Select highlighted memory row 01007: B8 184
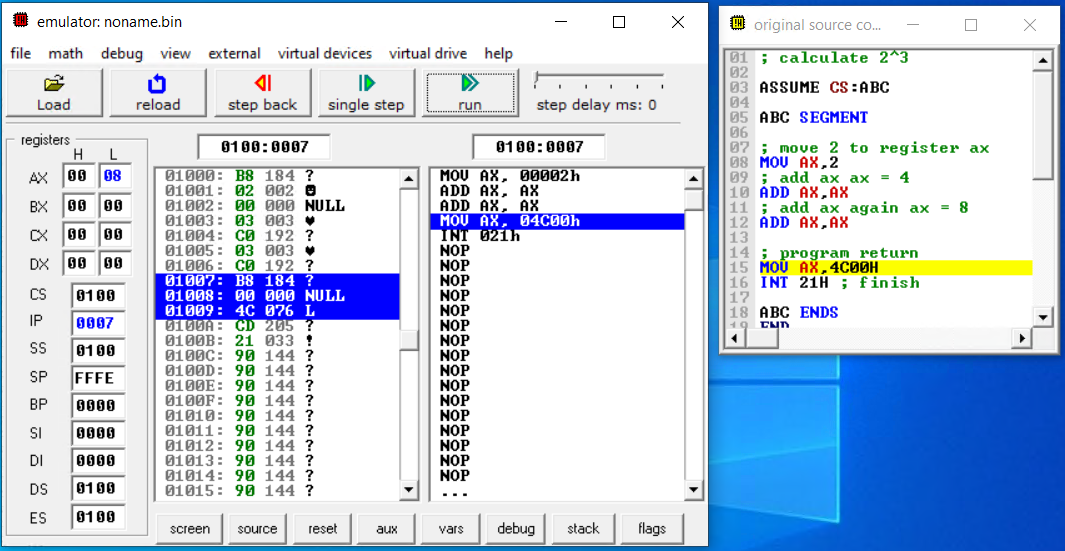 pyautogui.click(x=278, y=281)
